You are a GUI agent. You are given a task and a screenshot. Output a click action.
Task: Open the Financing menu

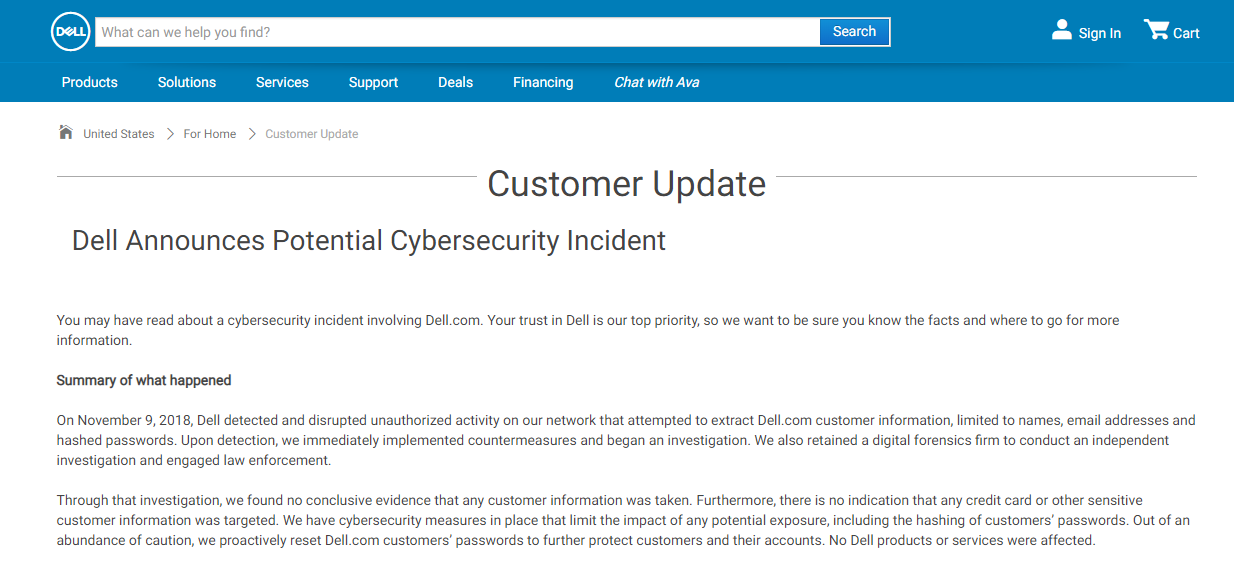click(543, 82)
